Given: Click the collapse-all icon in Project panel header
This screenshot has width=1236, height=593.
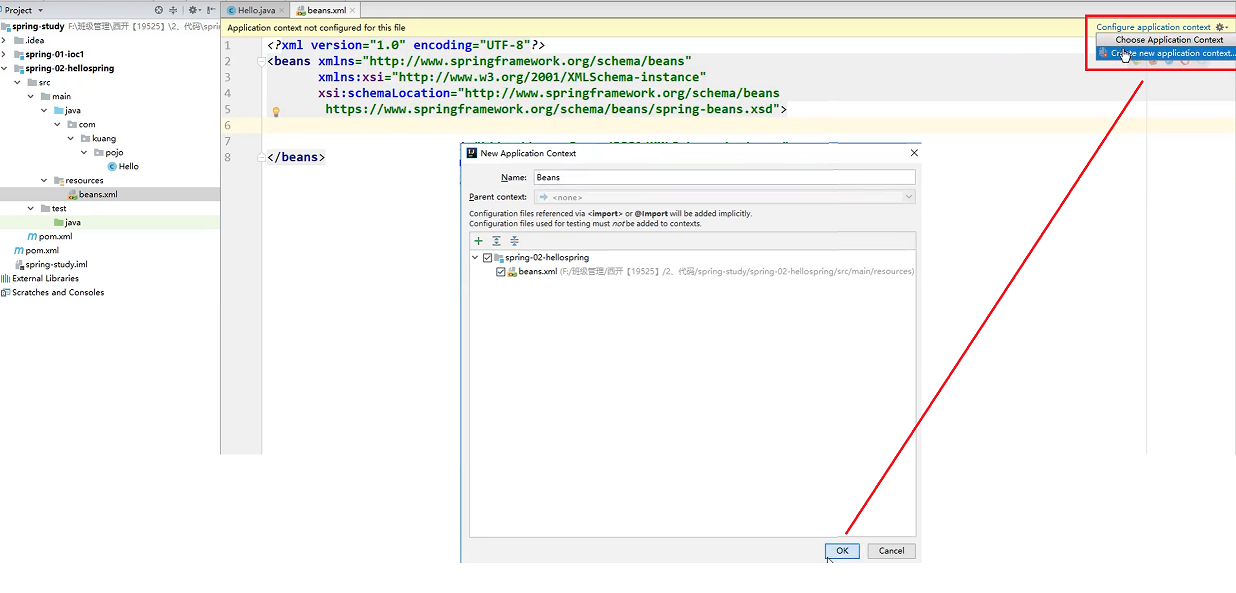Looking at the screenshot, I should pyautogui.click(x=173, y=10).
